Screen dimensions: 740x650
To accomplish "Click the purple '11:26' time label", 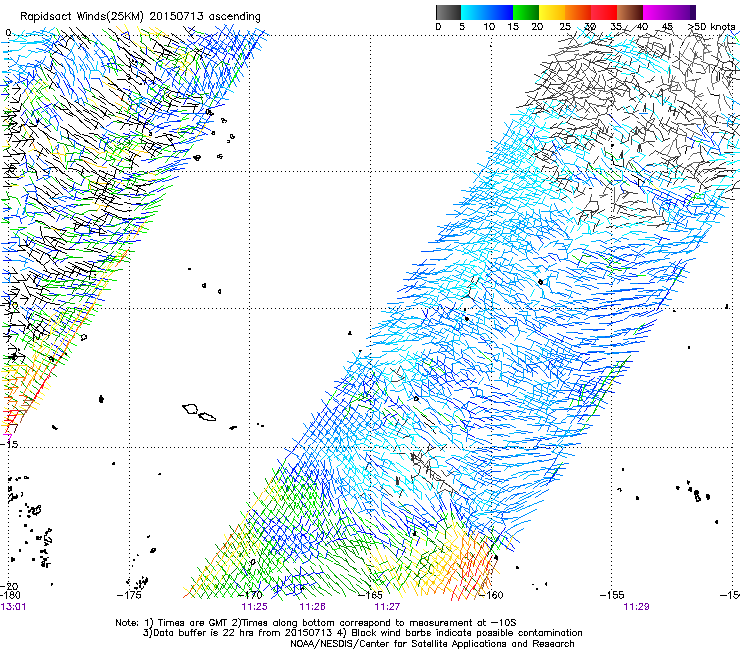I will point(312,607).
